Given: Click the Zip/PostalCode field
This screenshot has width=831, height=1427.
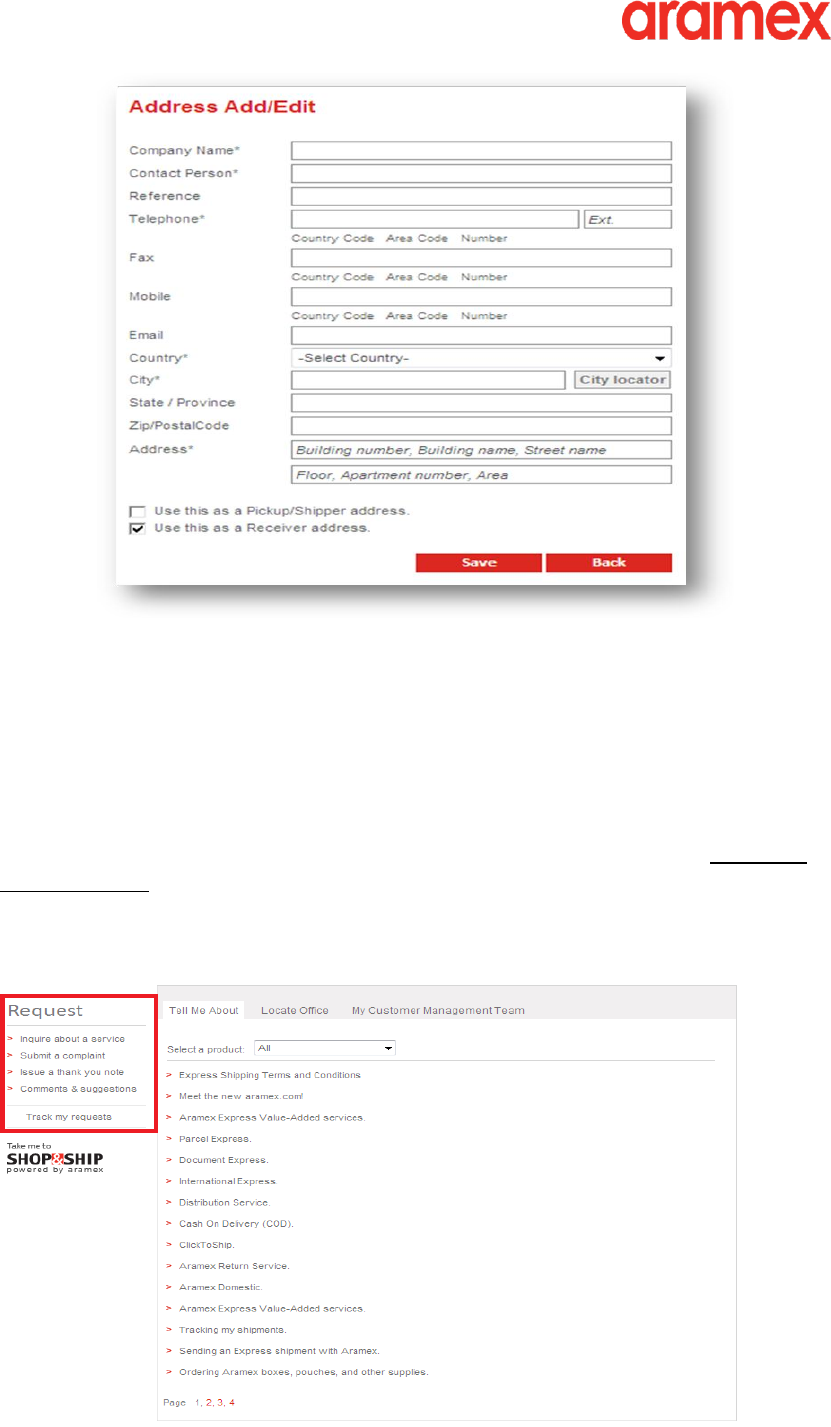Looking at the screenshot, I should pos(481,426).
